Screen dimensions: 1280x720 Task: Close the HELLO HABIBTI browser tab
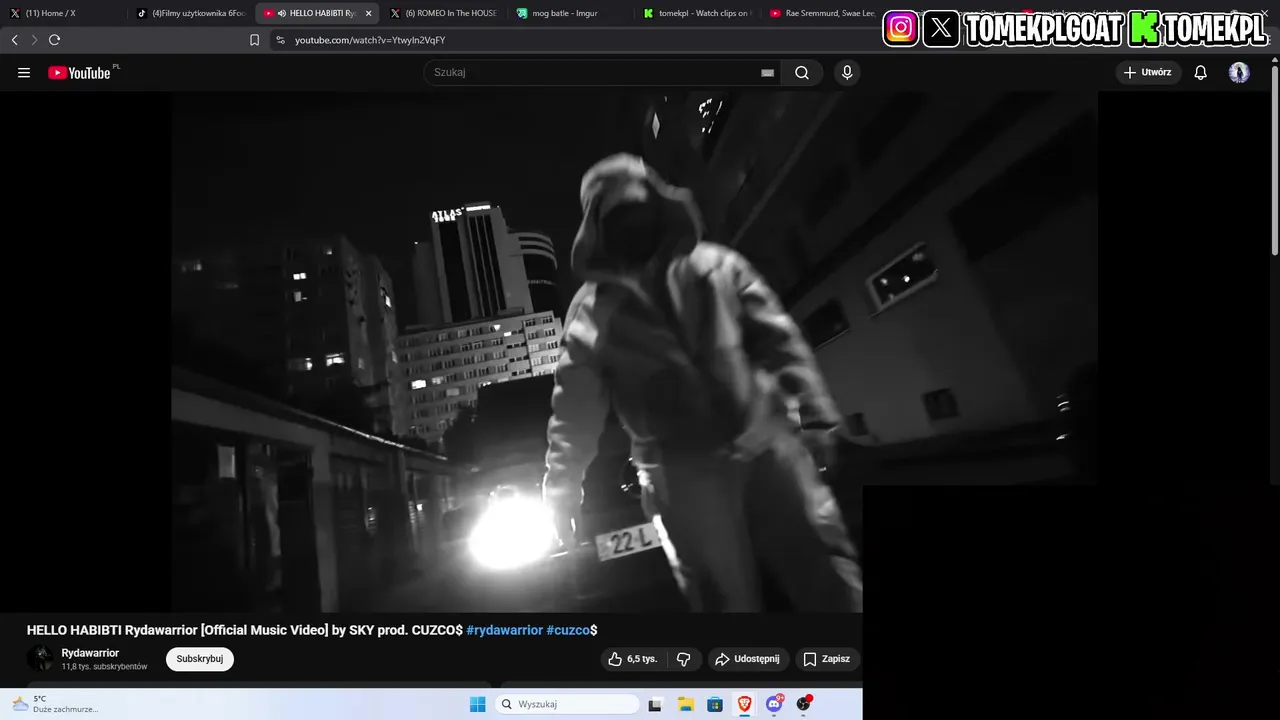coord(368,13)
